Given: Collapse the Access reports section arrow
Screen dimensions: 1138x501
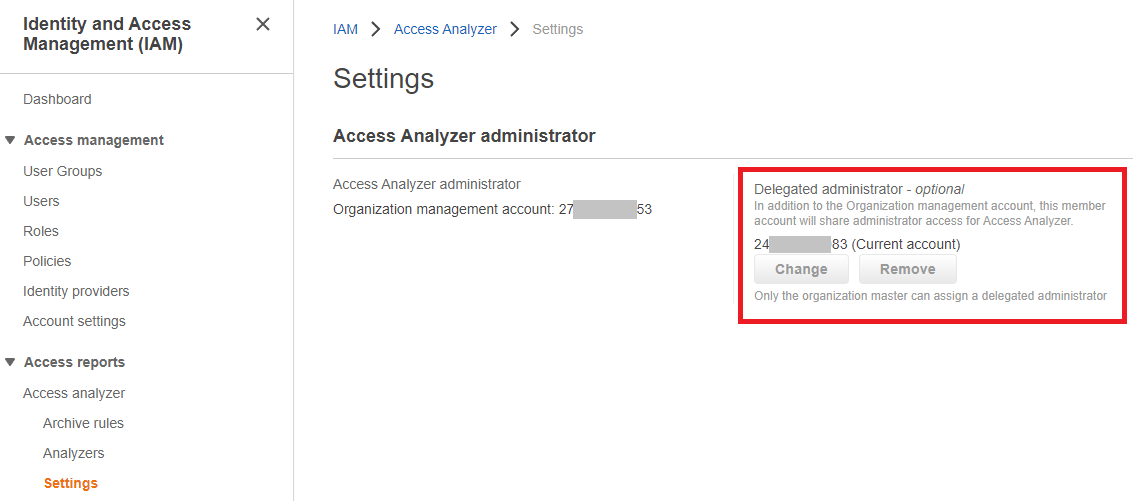Looking at the screenshot, I should (9, 362).
